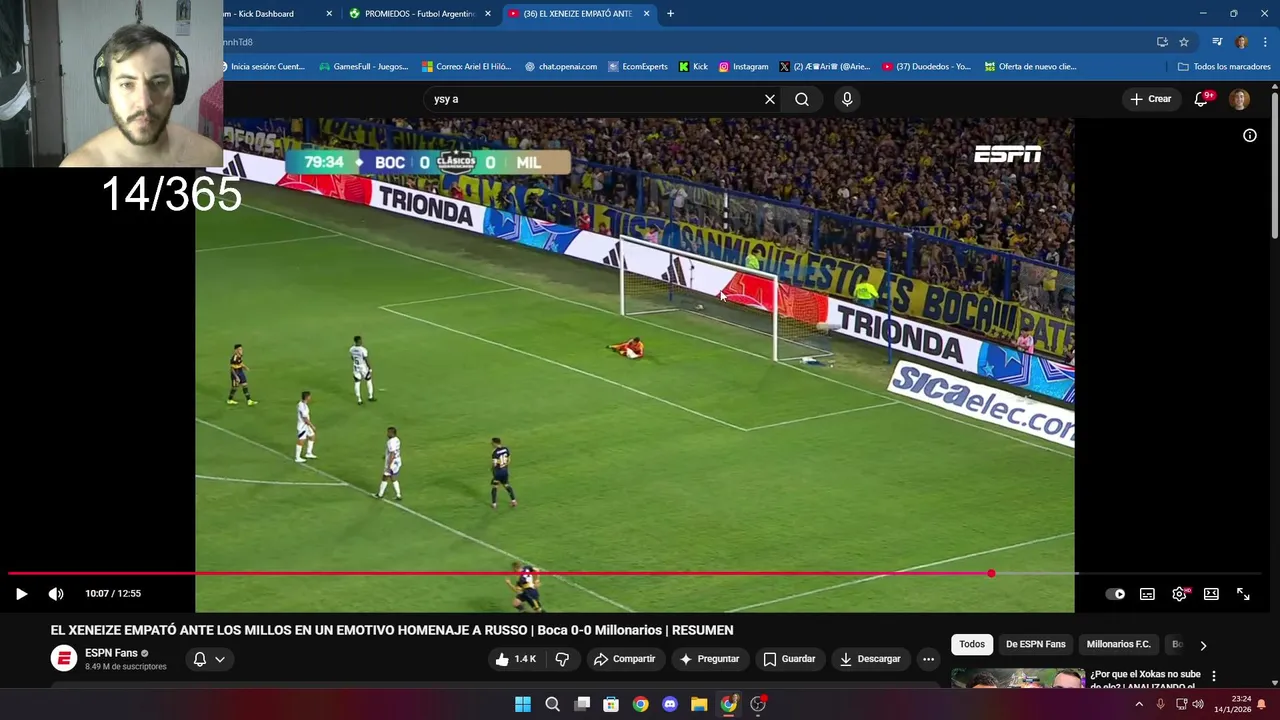Open the Crear button

pos(1150,99)
